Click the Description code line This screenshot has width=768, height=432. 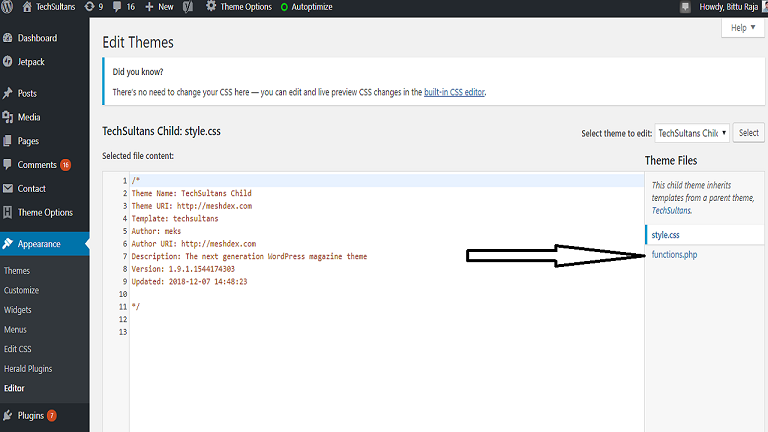click(x=249, y=257)
